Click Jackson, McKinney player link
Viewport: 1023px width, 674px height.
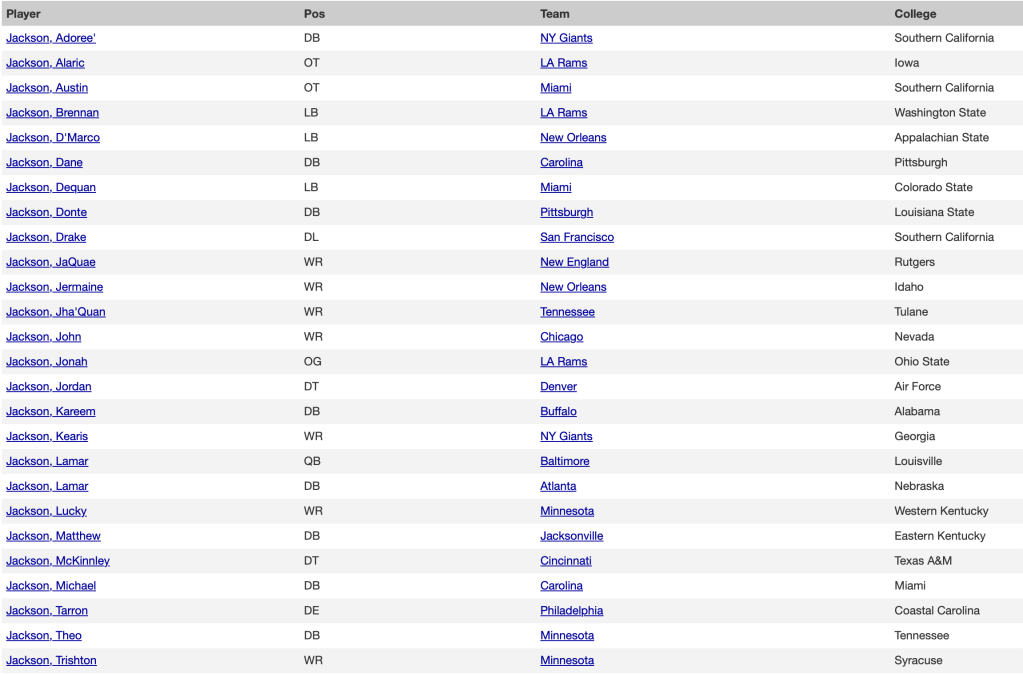[58, 561]
